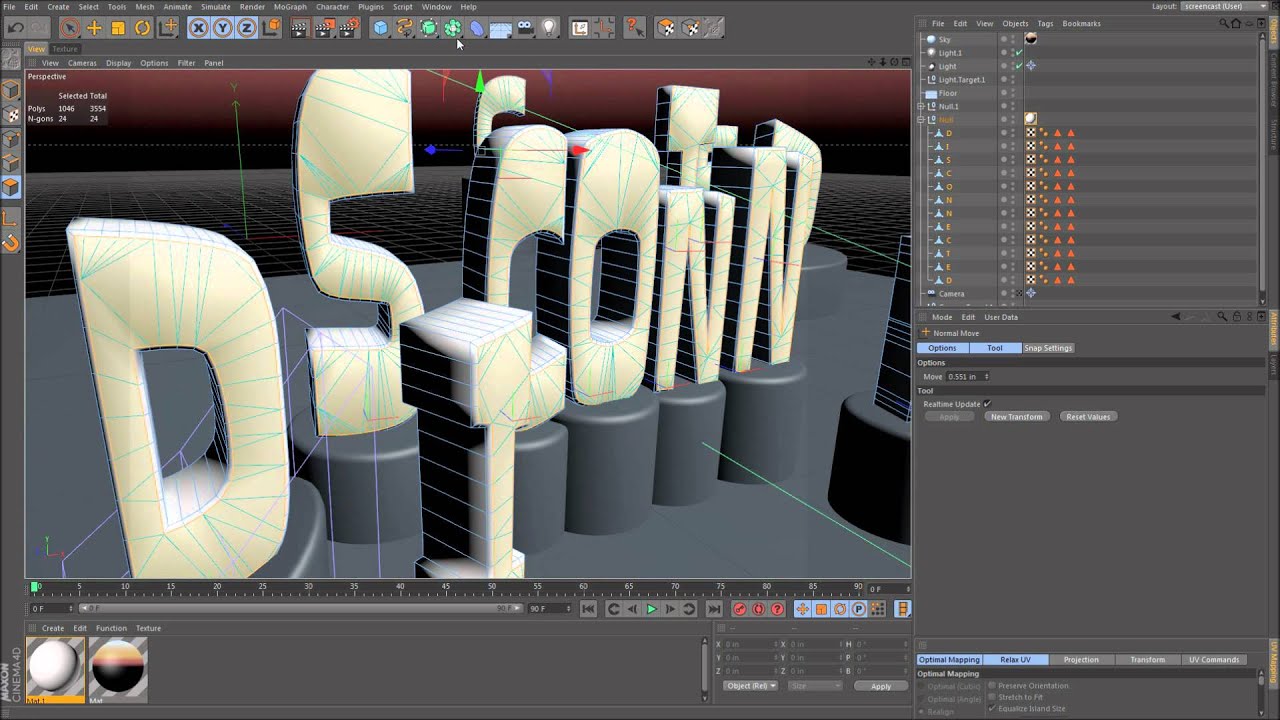Go to start of animation
Screen dimensions: 1280x720
coord(588,609)
